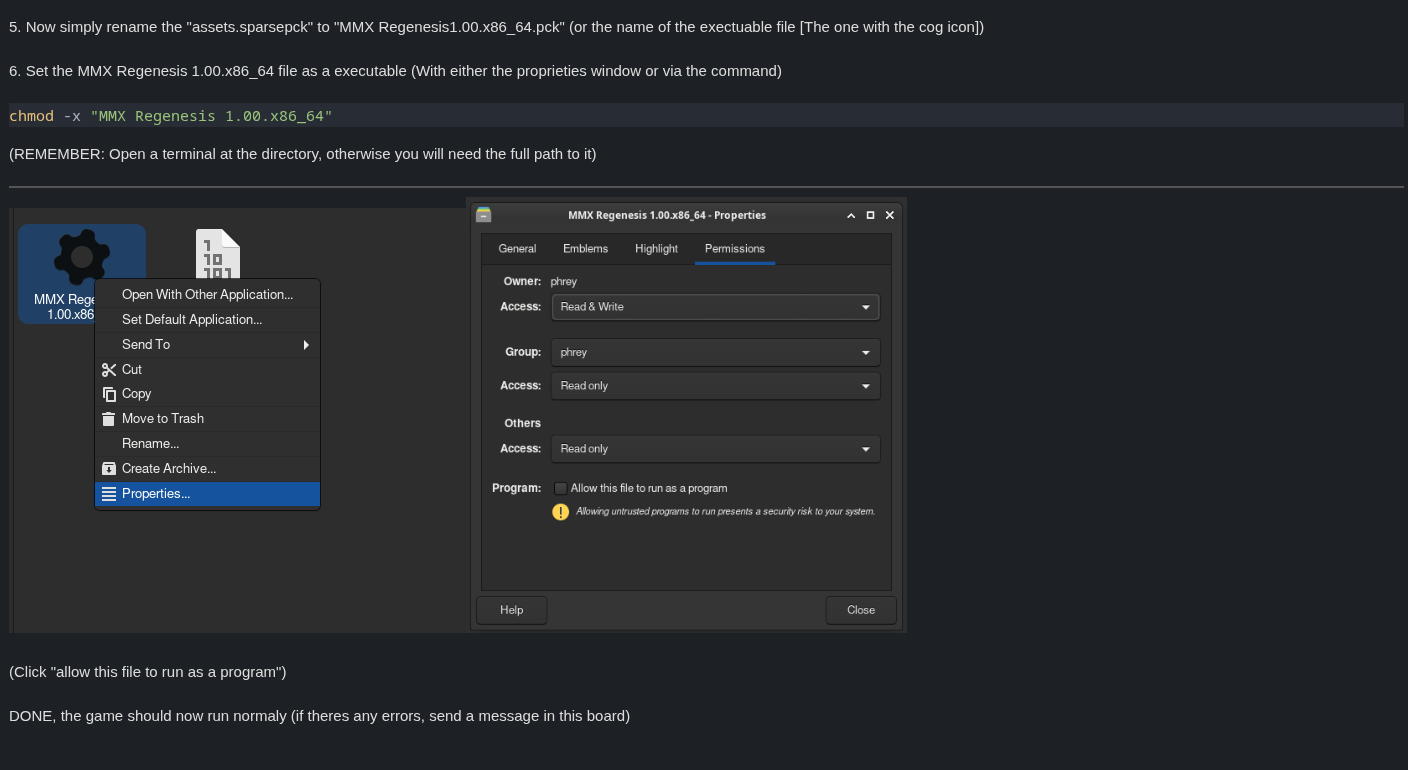Expand the Send To submenu arrow
Image resolution: width=1408 pixels, height=770 pixels.
tap(306, 345)
